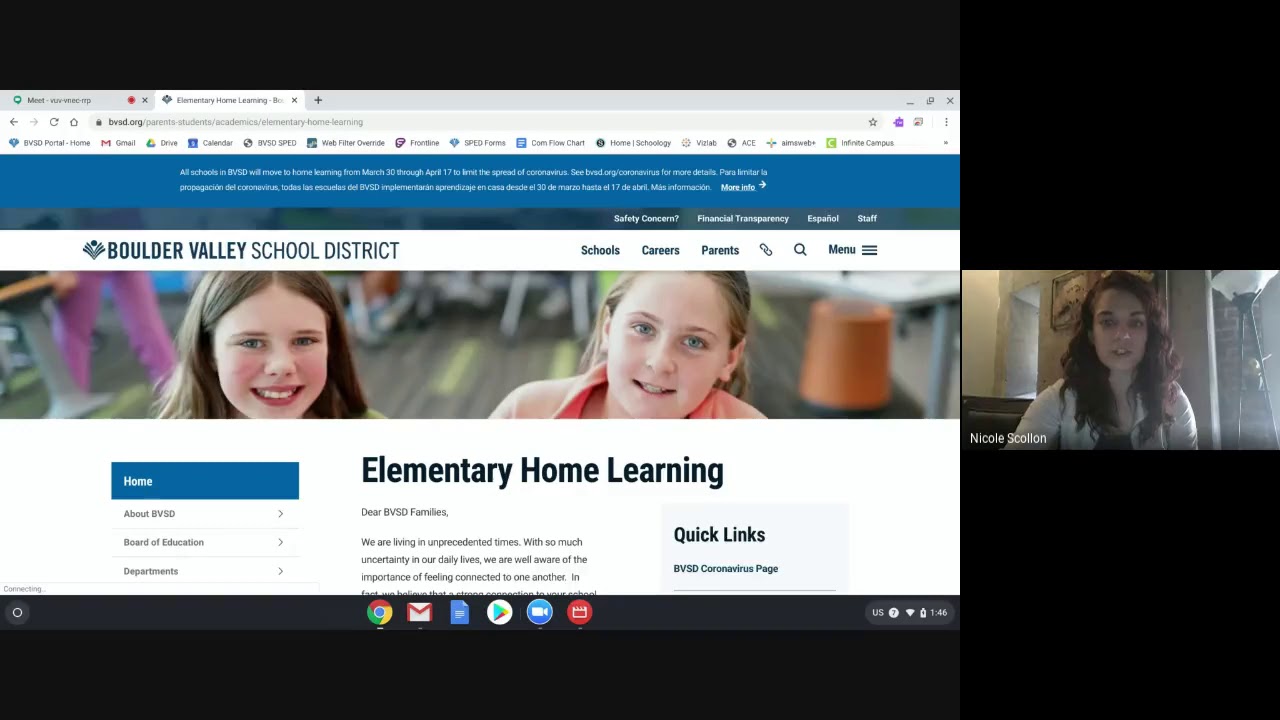
Task: Click More info link in banner
Action: tap(743, 187)
